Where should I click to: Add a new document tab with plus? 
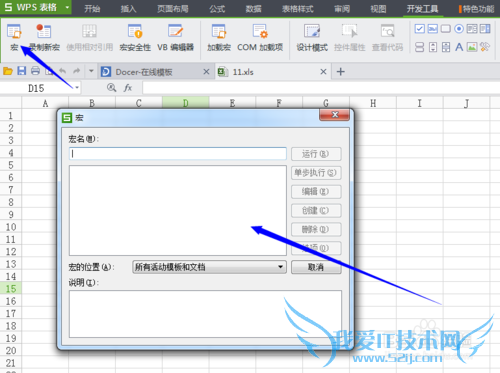[x=341, y=72]
